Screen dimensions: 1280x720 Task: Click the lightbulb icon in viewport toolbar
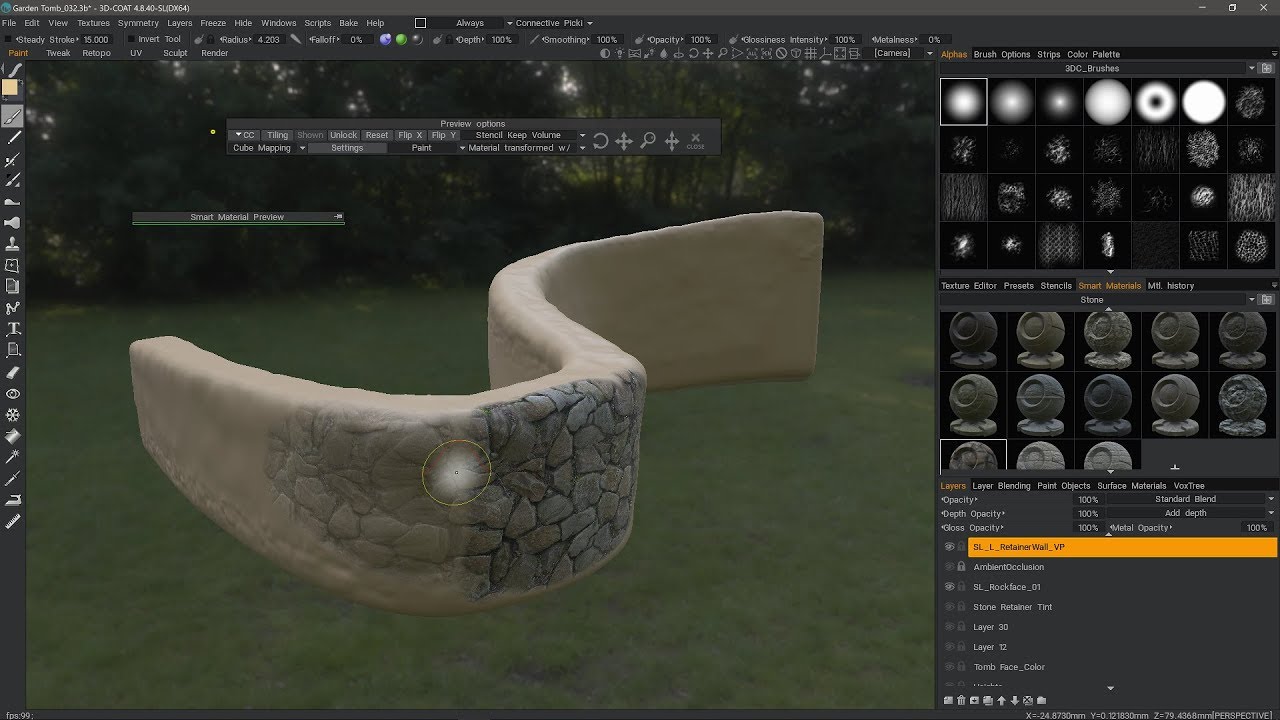coord(618,53)
